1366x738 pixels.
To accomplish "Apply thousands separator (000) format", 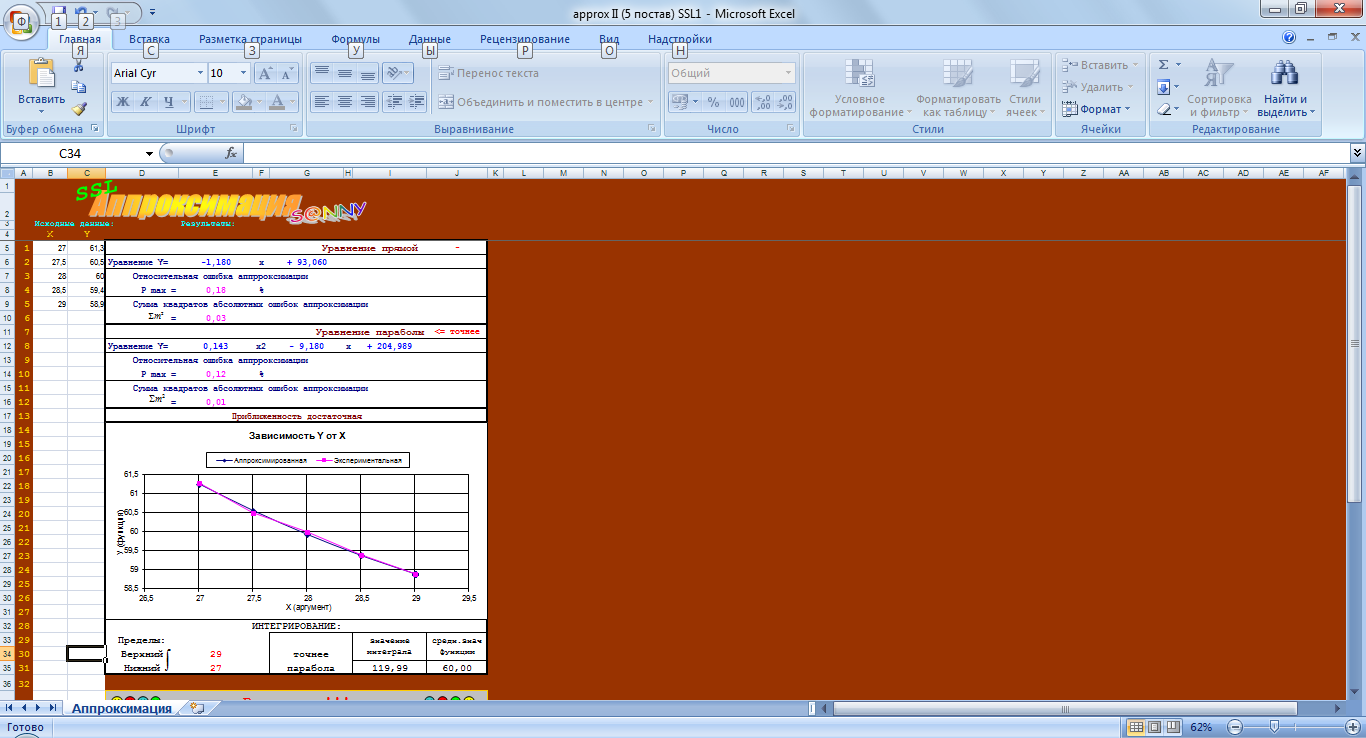I will [737, 102].
